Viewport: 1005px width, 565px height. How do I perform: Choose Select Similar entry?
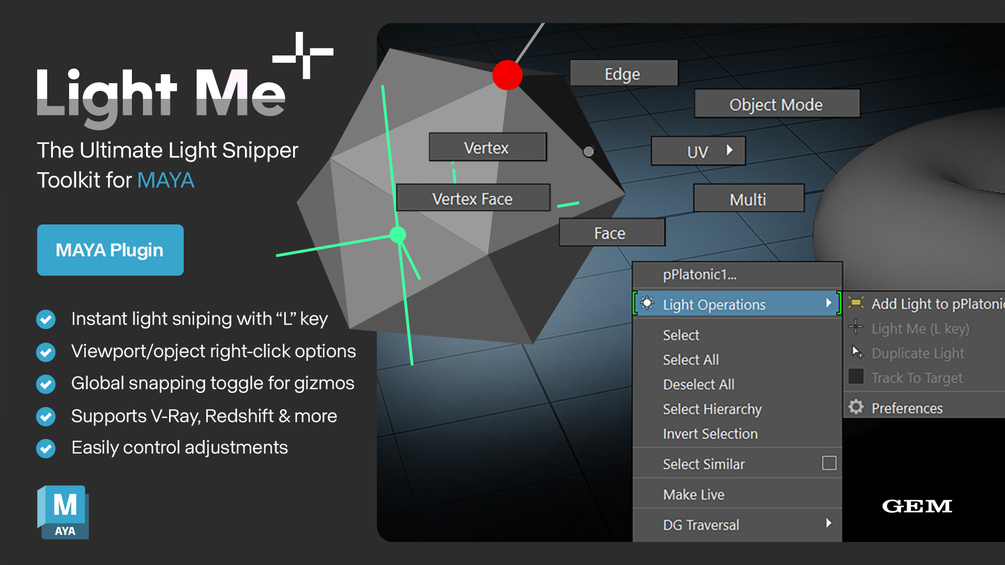tap(704, 464)
